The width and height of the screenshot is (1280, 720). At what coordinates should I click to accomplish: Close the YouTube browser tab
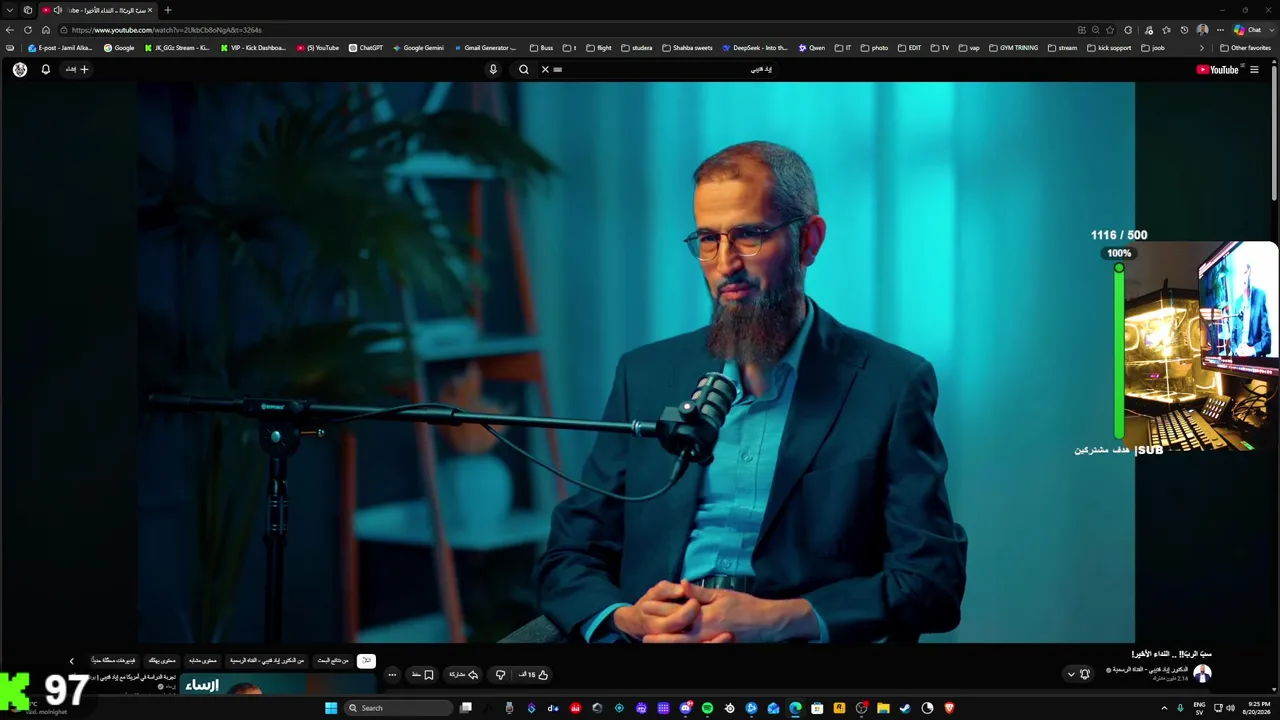150,10
